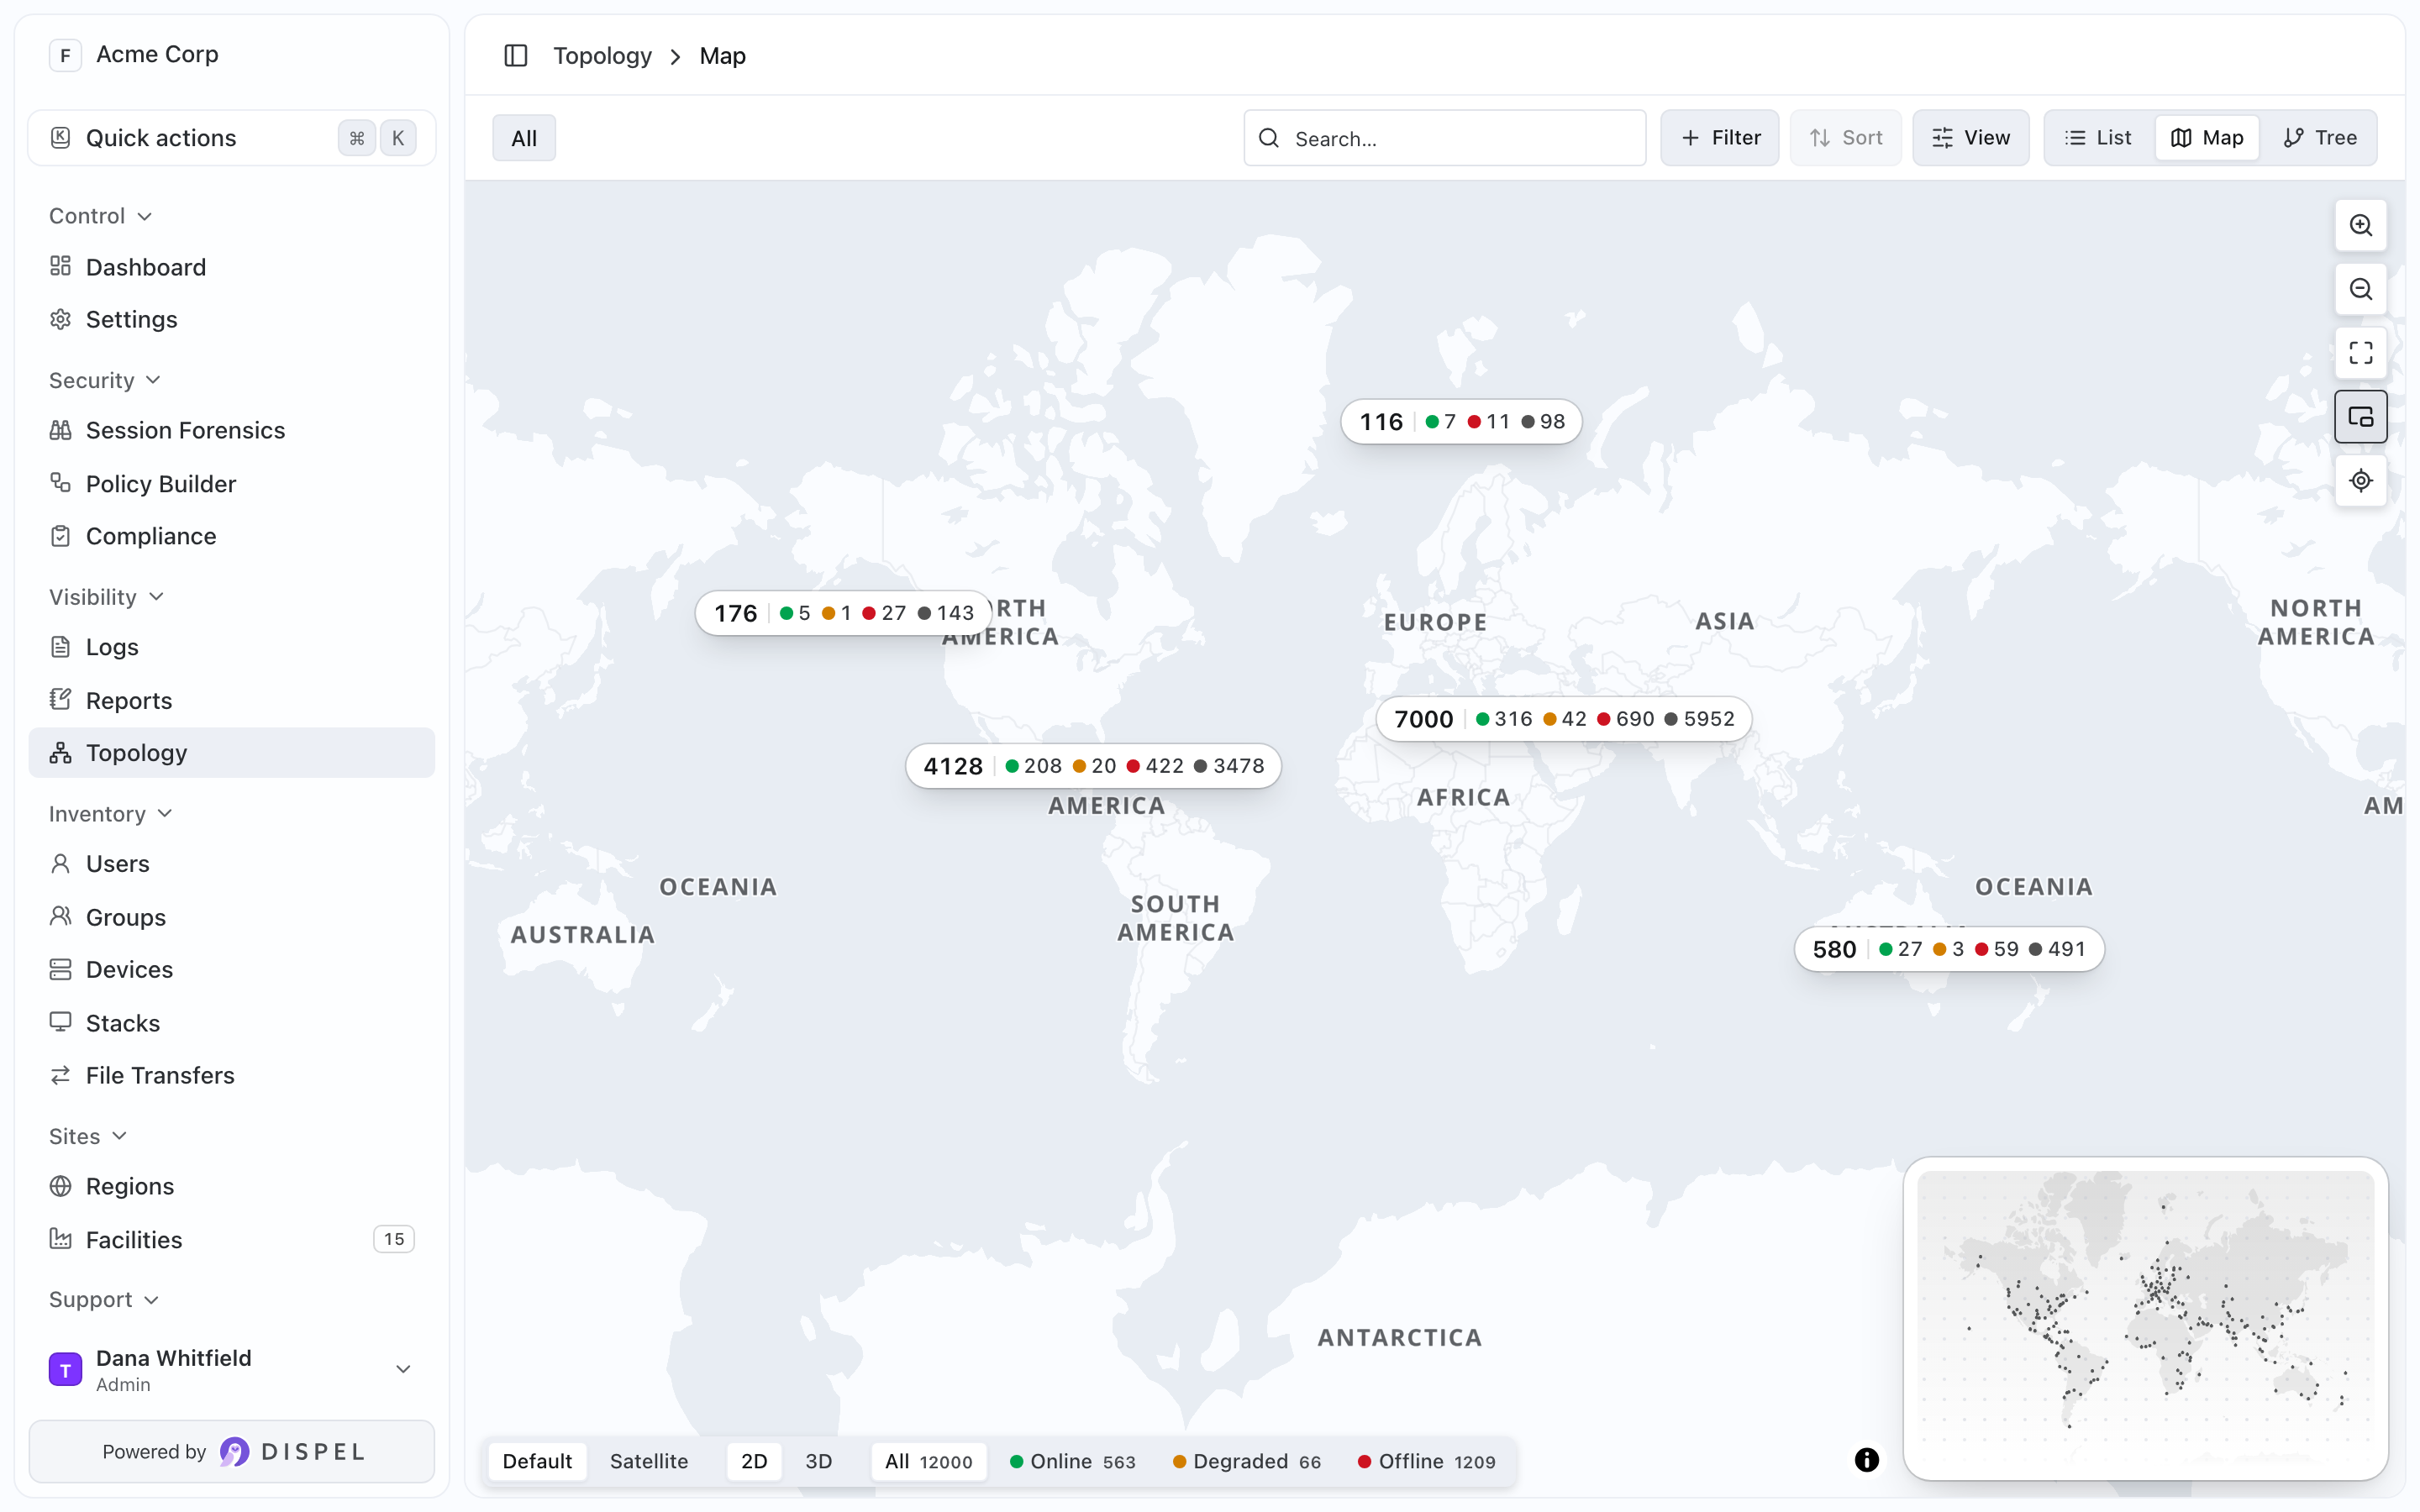The image size is (2420, 1512).
Task: Zoom in on the map
Action: (x=2360, y=225)
